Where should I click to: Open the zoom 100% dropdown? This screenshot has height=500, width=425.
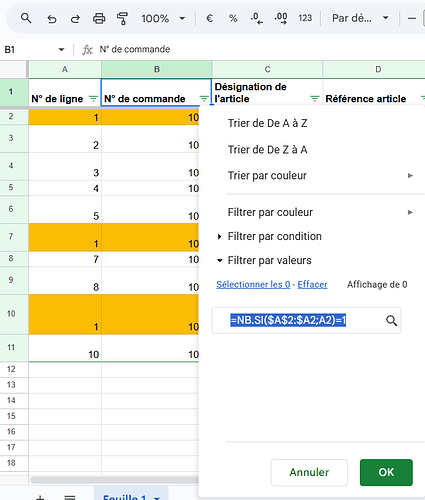pyautogui.click(x=163, y=18)
